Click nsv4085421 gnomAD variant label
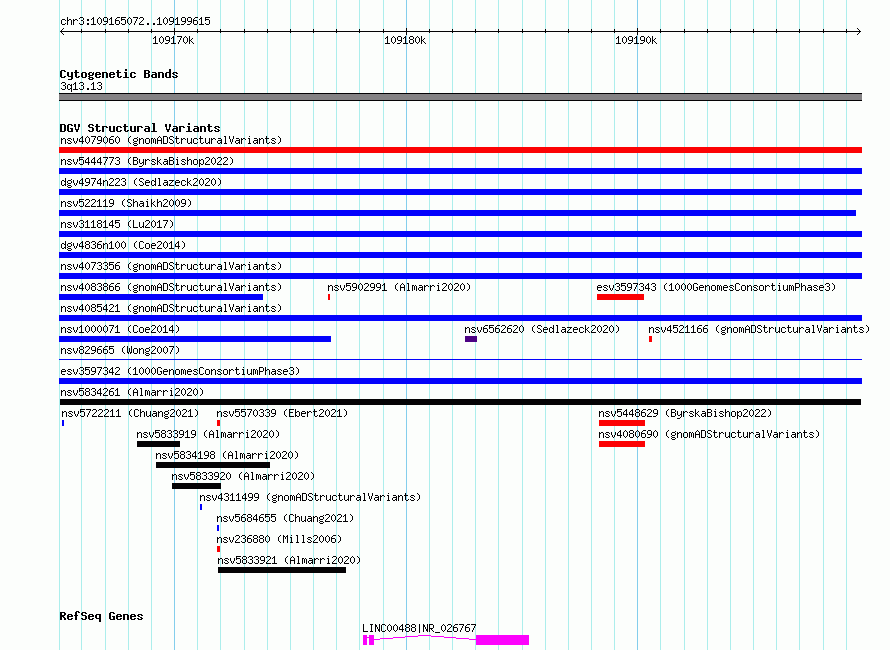This screenshot has width=890, height=650. [x=171, y=308]
